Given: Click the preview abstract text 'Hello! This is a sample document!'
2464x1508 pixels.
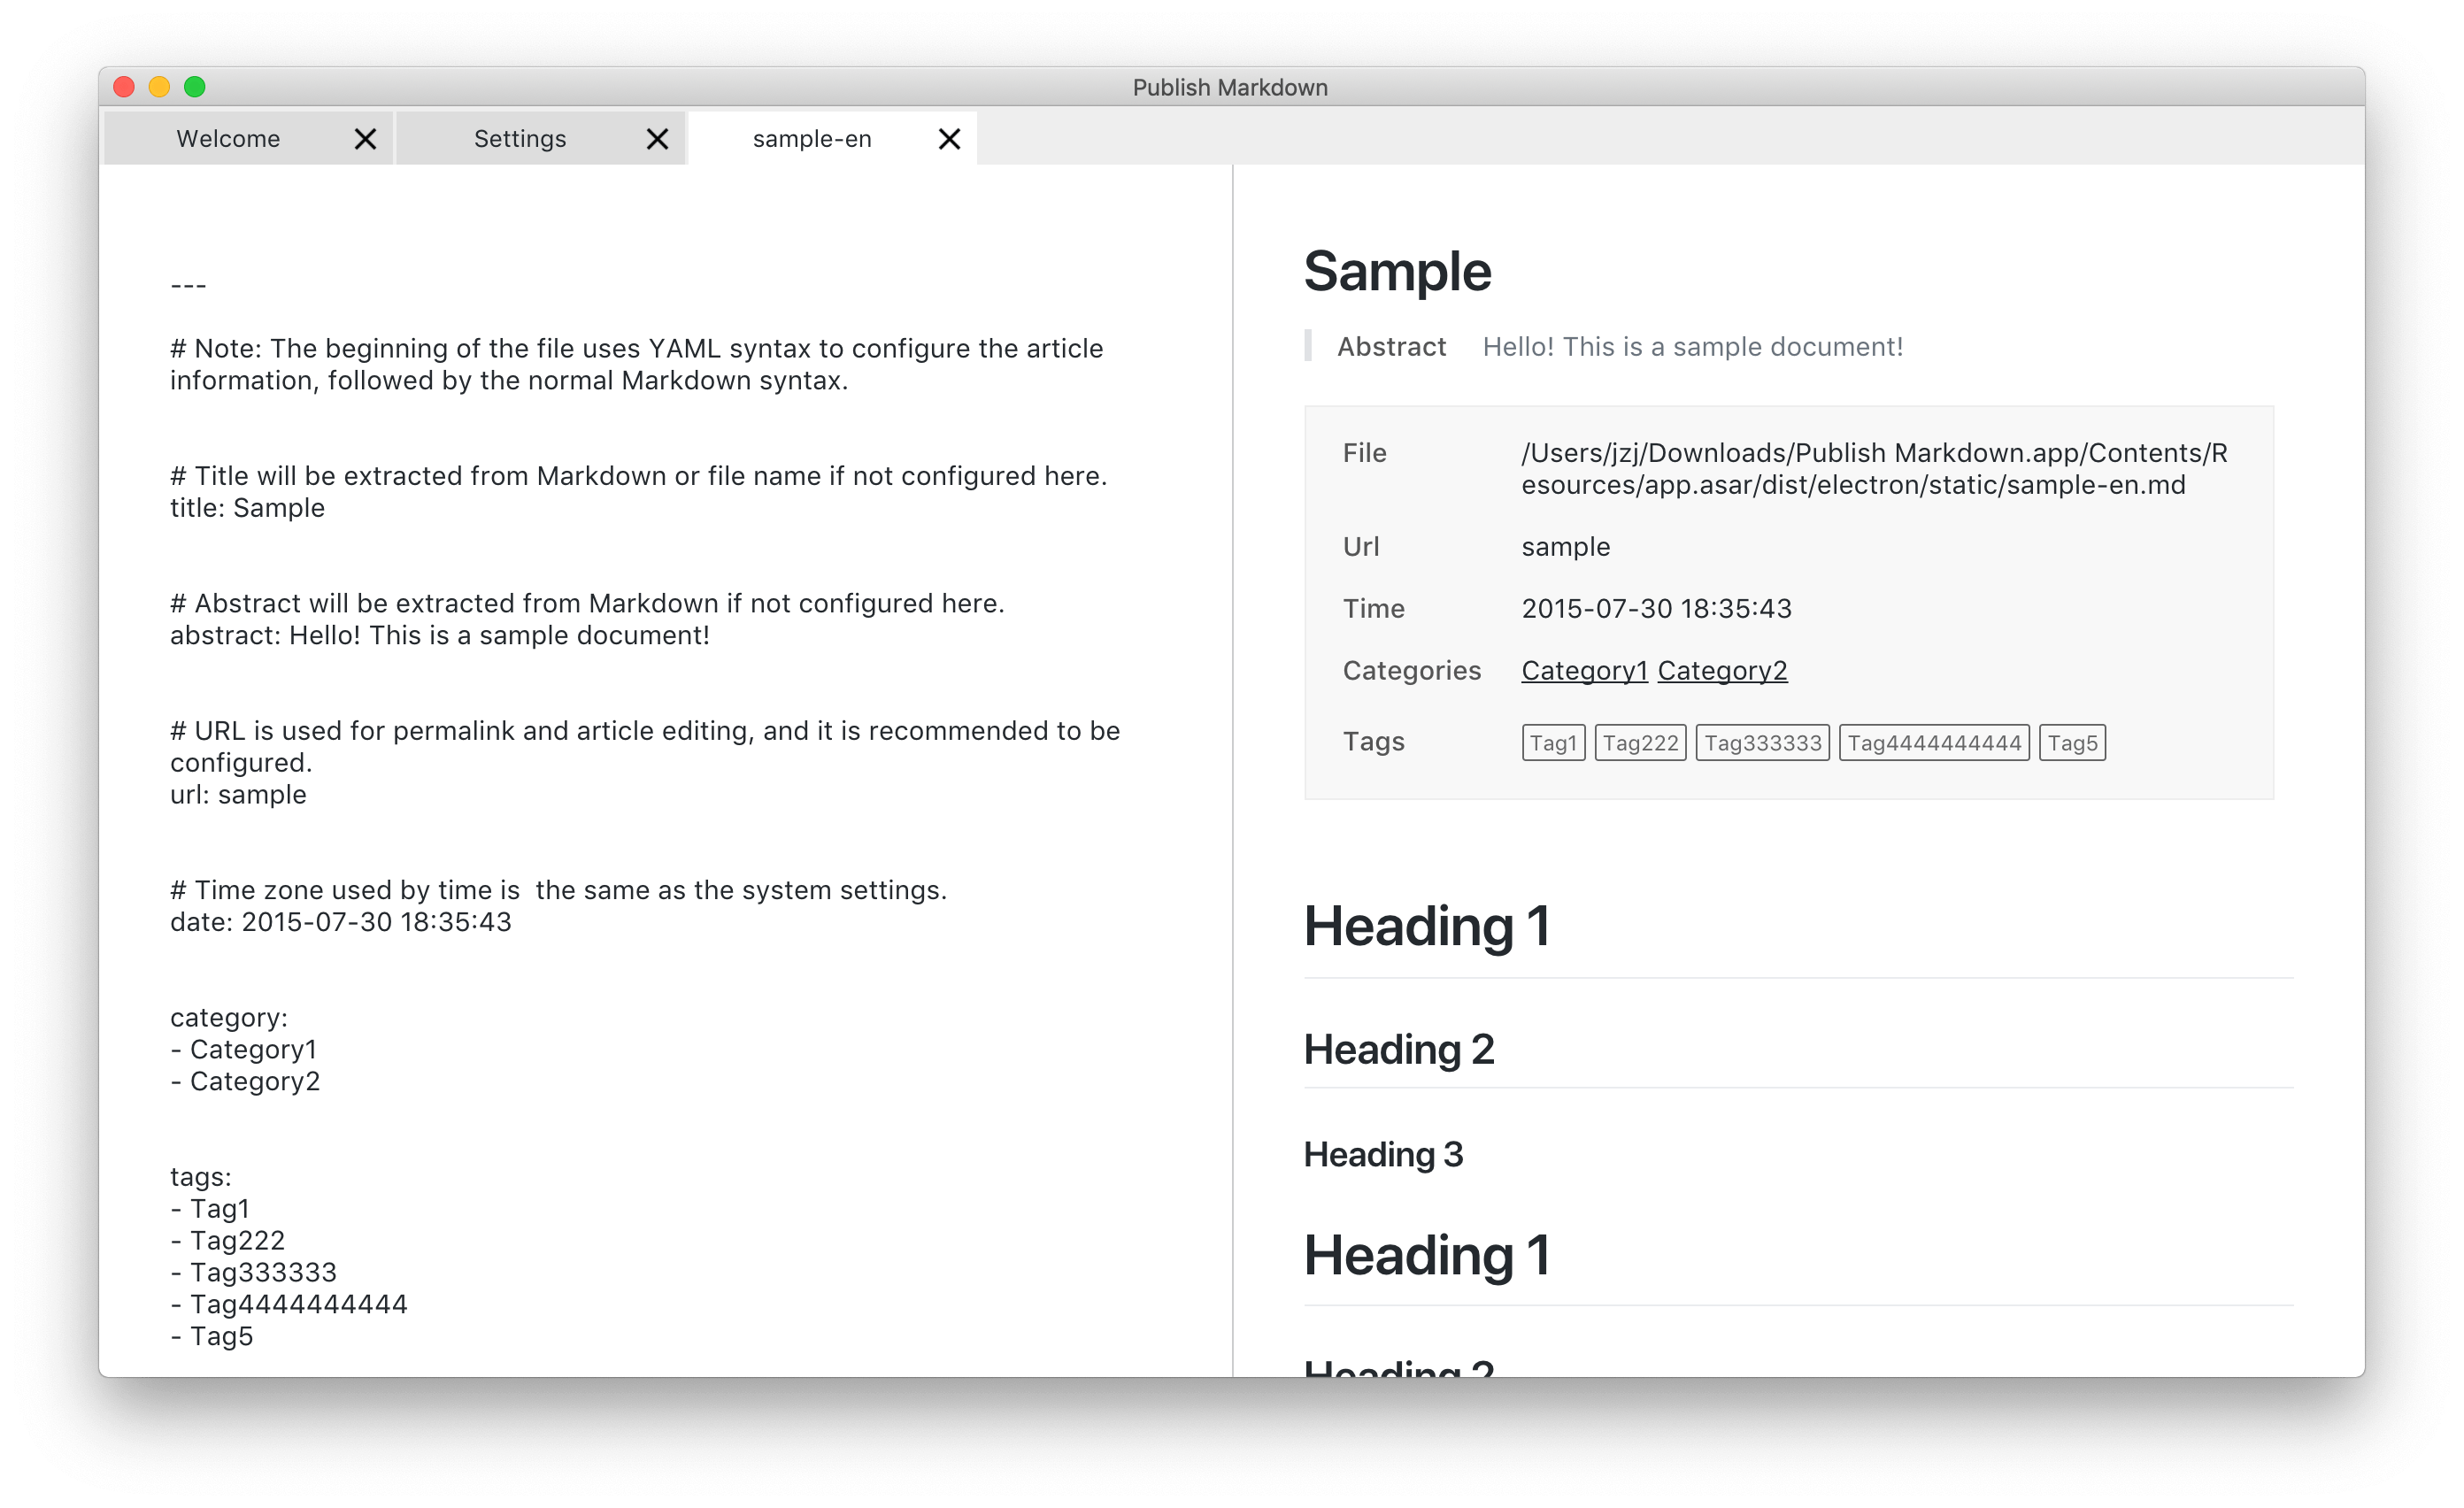Looking at the screenshot, I should tap(1692, 347).
